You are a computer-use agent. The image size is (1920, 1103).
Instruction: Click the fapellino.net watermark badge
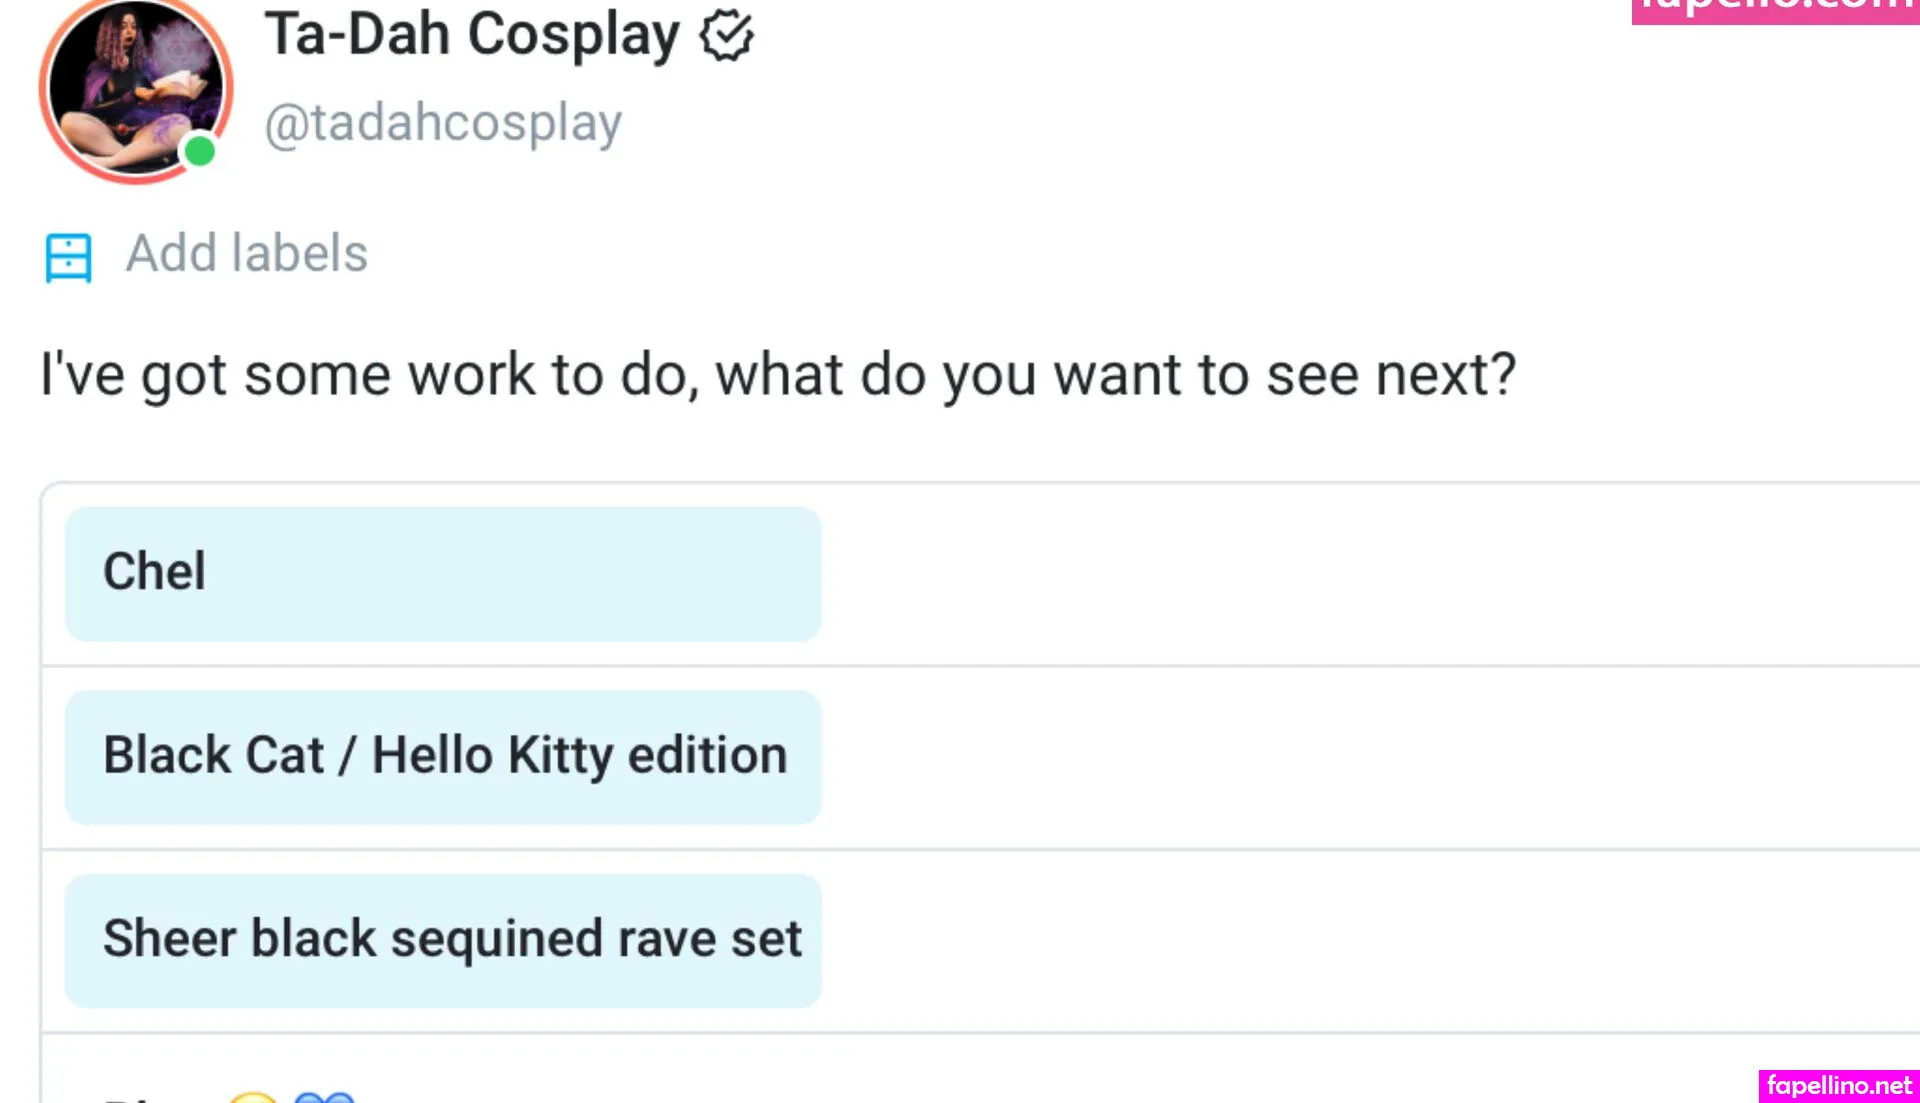[x=1838, y=1085]
